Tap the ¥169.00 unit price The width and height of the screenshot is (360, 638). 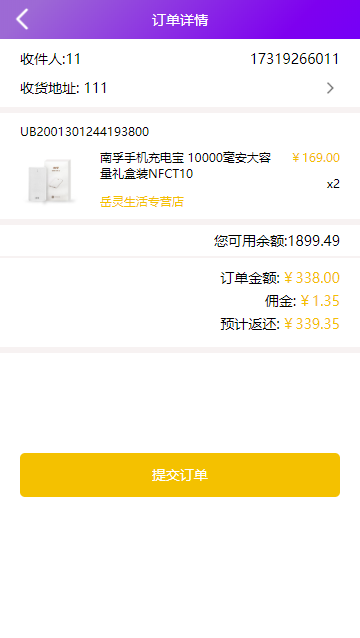coord(316,157)
